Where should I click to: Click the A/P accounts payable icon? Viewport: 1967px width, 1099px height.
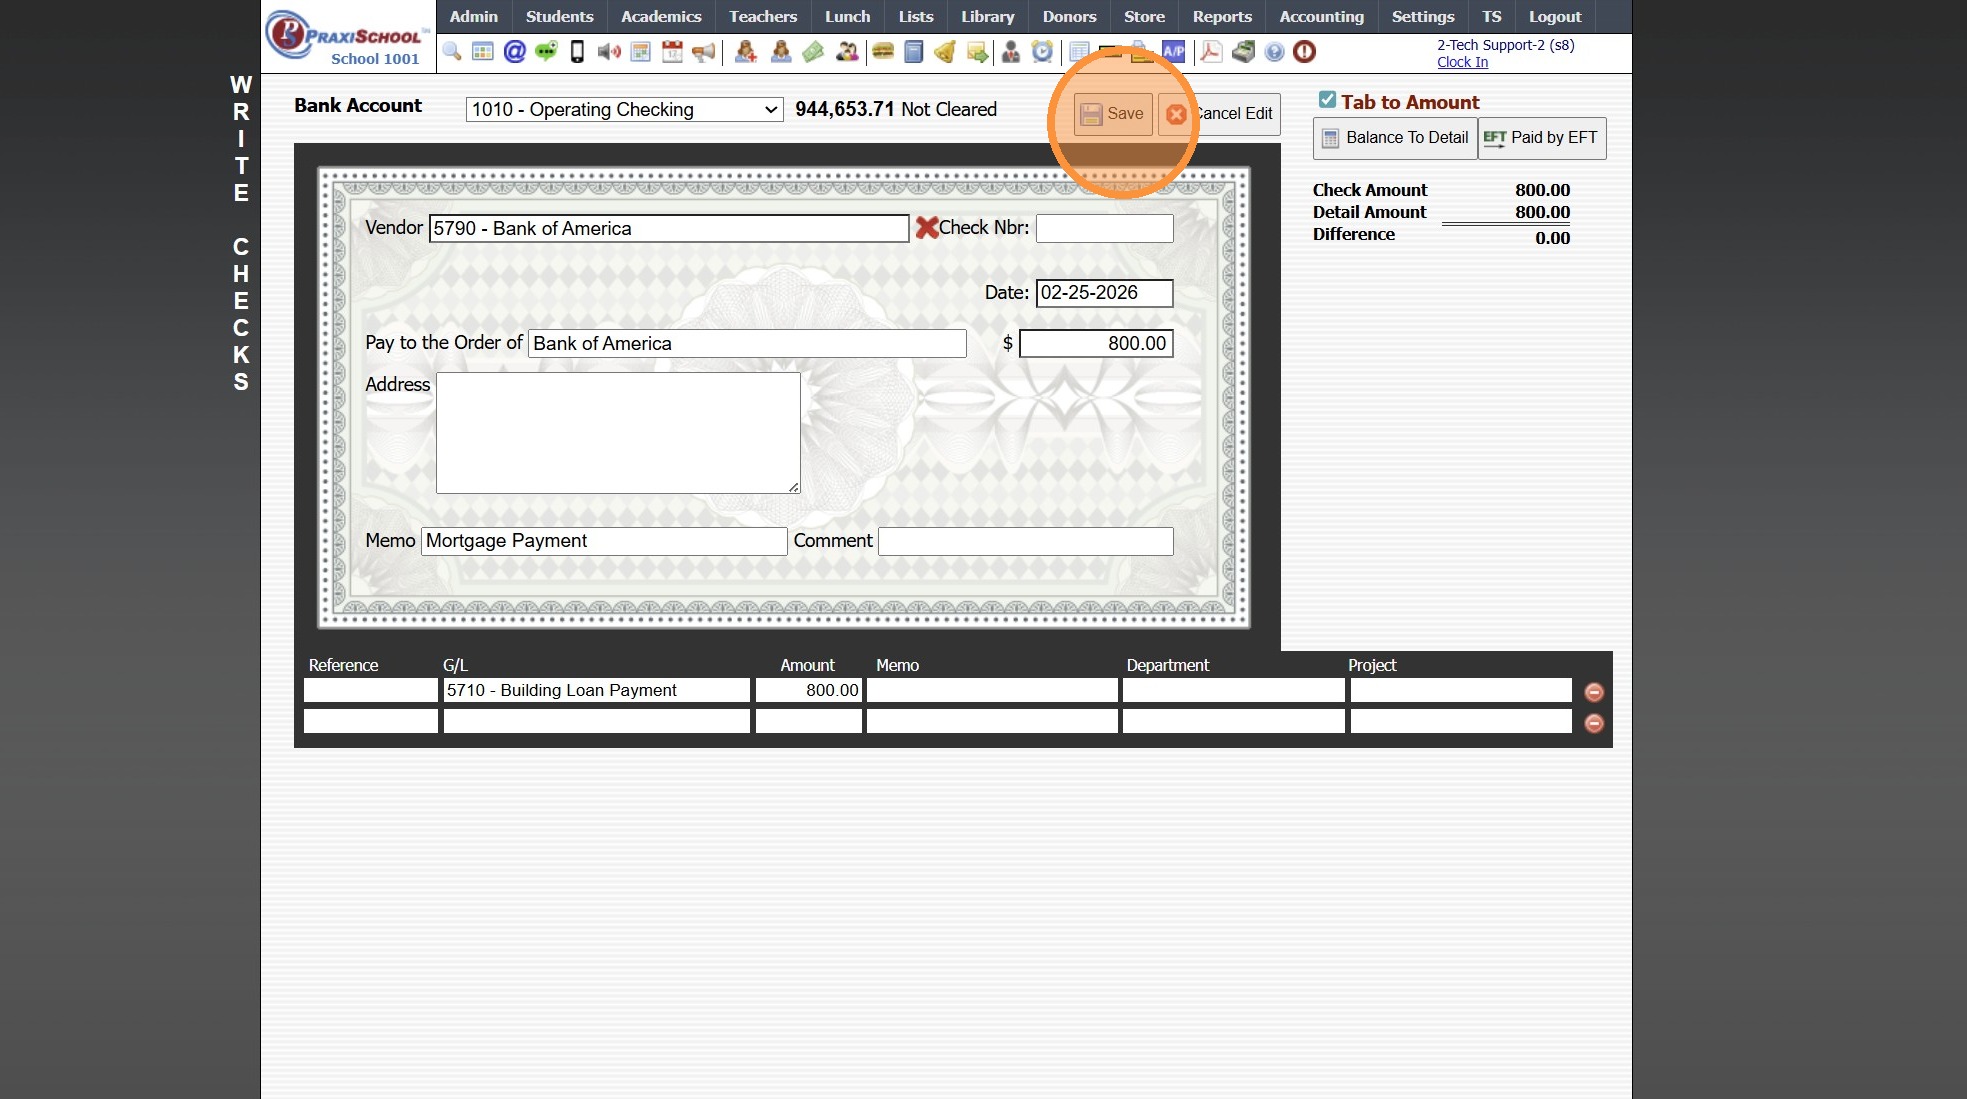[1173, 52]
